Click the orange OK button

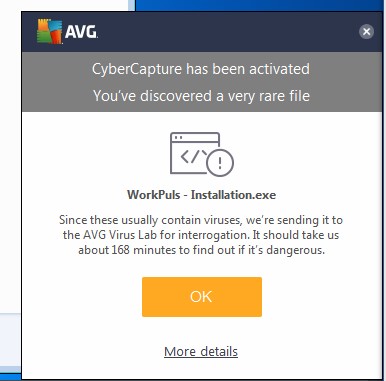202,297
